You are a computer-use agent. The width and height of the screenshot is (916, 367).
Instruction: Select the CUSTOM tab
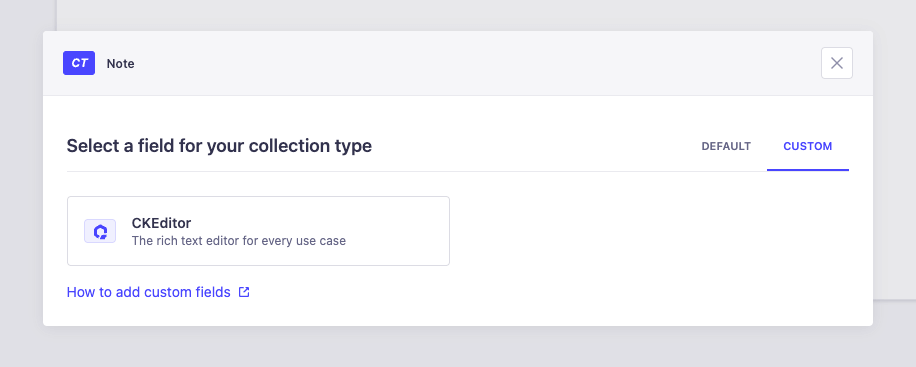[x=808, y=146]
